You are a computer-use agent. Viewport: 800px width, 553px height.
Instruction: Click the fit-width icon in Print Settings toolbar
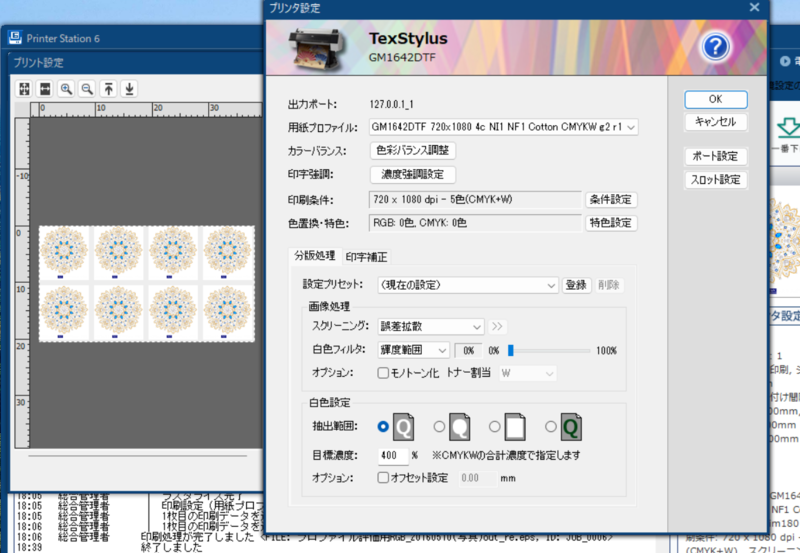45,89
